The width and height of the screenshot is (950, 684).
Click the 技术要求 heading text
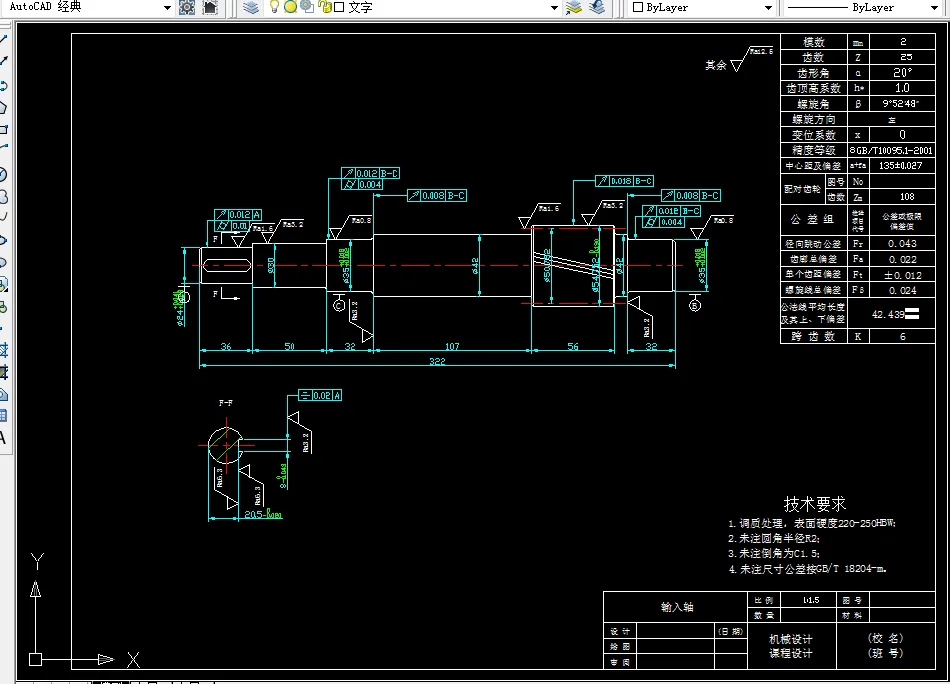pyautogui.click(x=814, y=504)
